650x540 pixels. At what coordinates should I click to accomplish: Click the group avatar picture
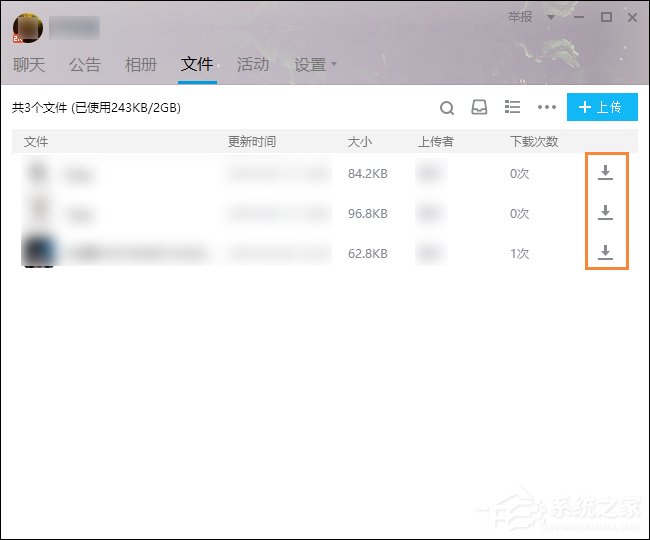(27, 28)
